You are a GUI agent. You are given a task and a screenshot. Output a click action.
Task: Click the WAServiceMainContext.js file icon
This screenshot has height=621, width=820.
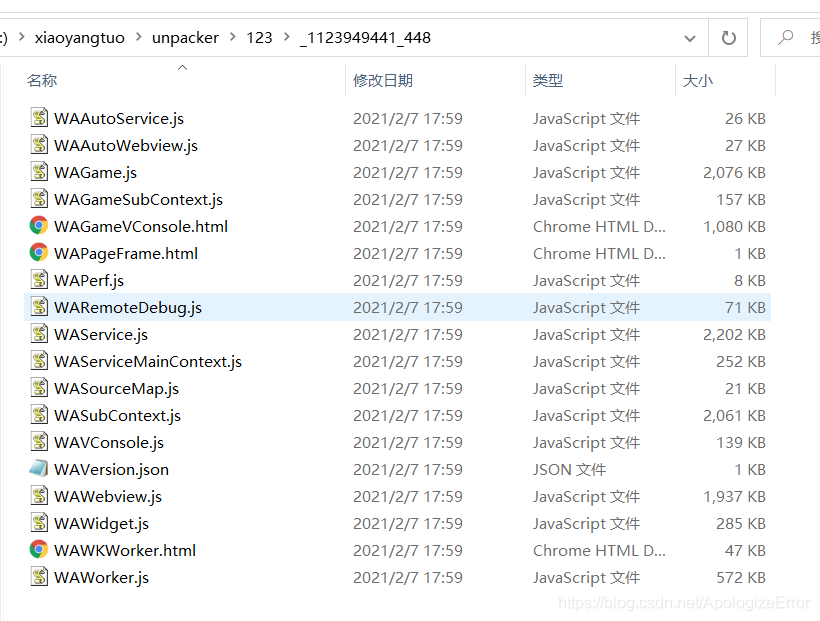[39, 361]
